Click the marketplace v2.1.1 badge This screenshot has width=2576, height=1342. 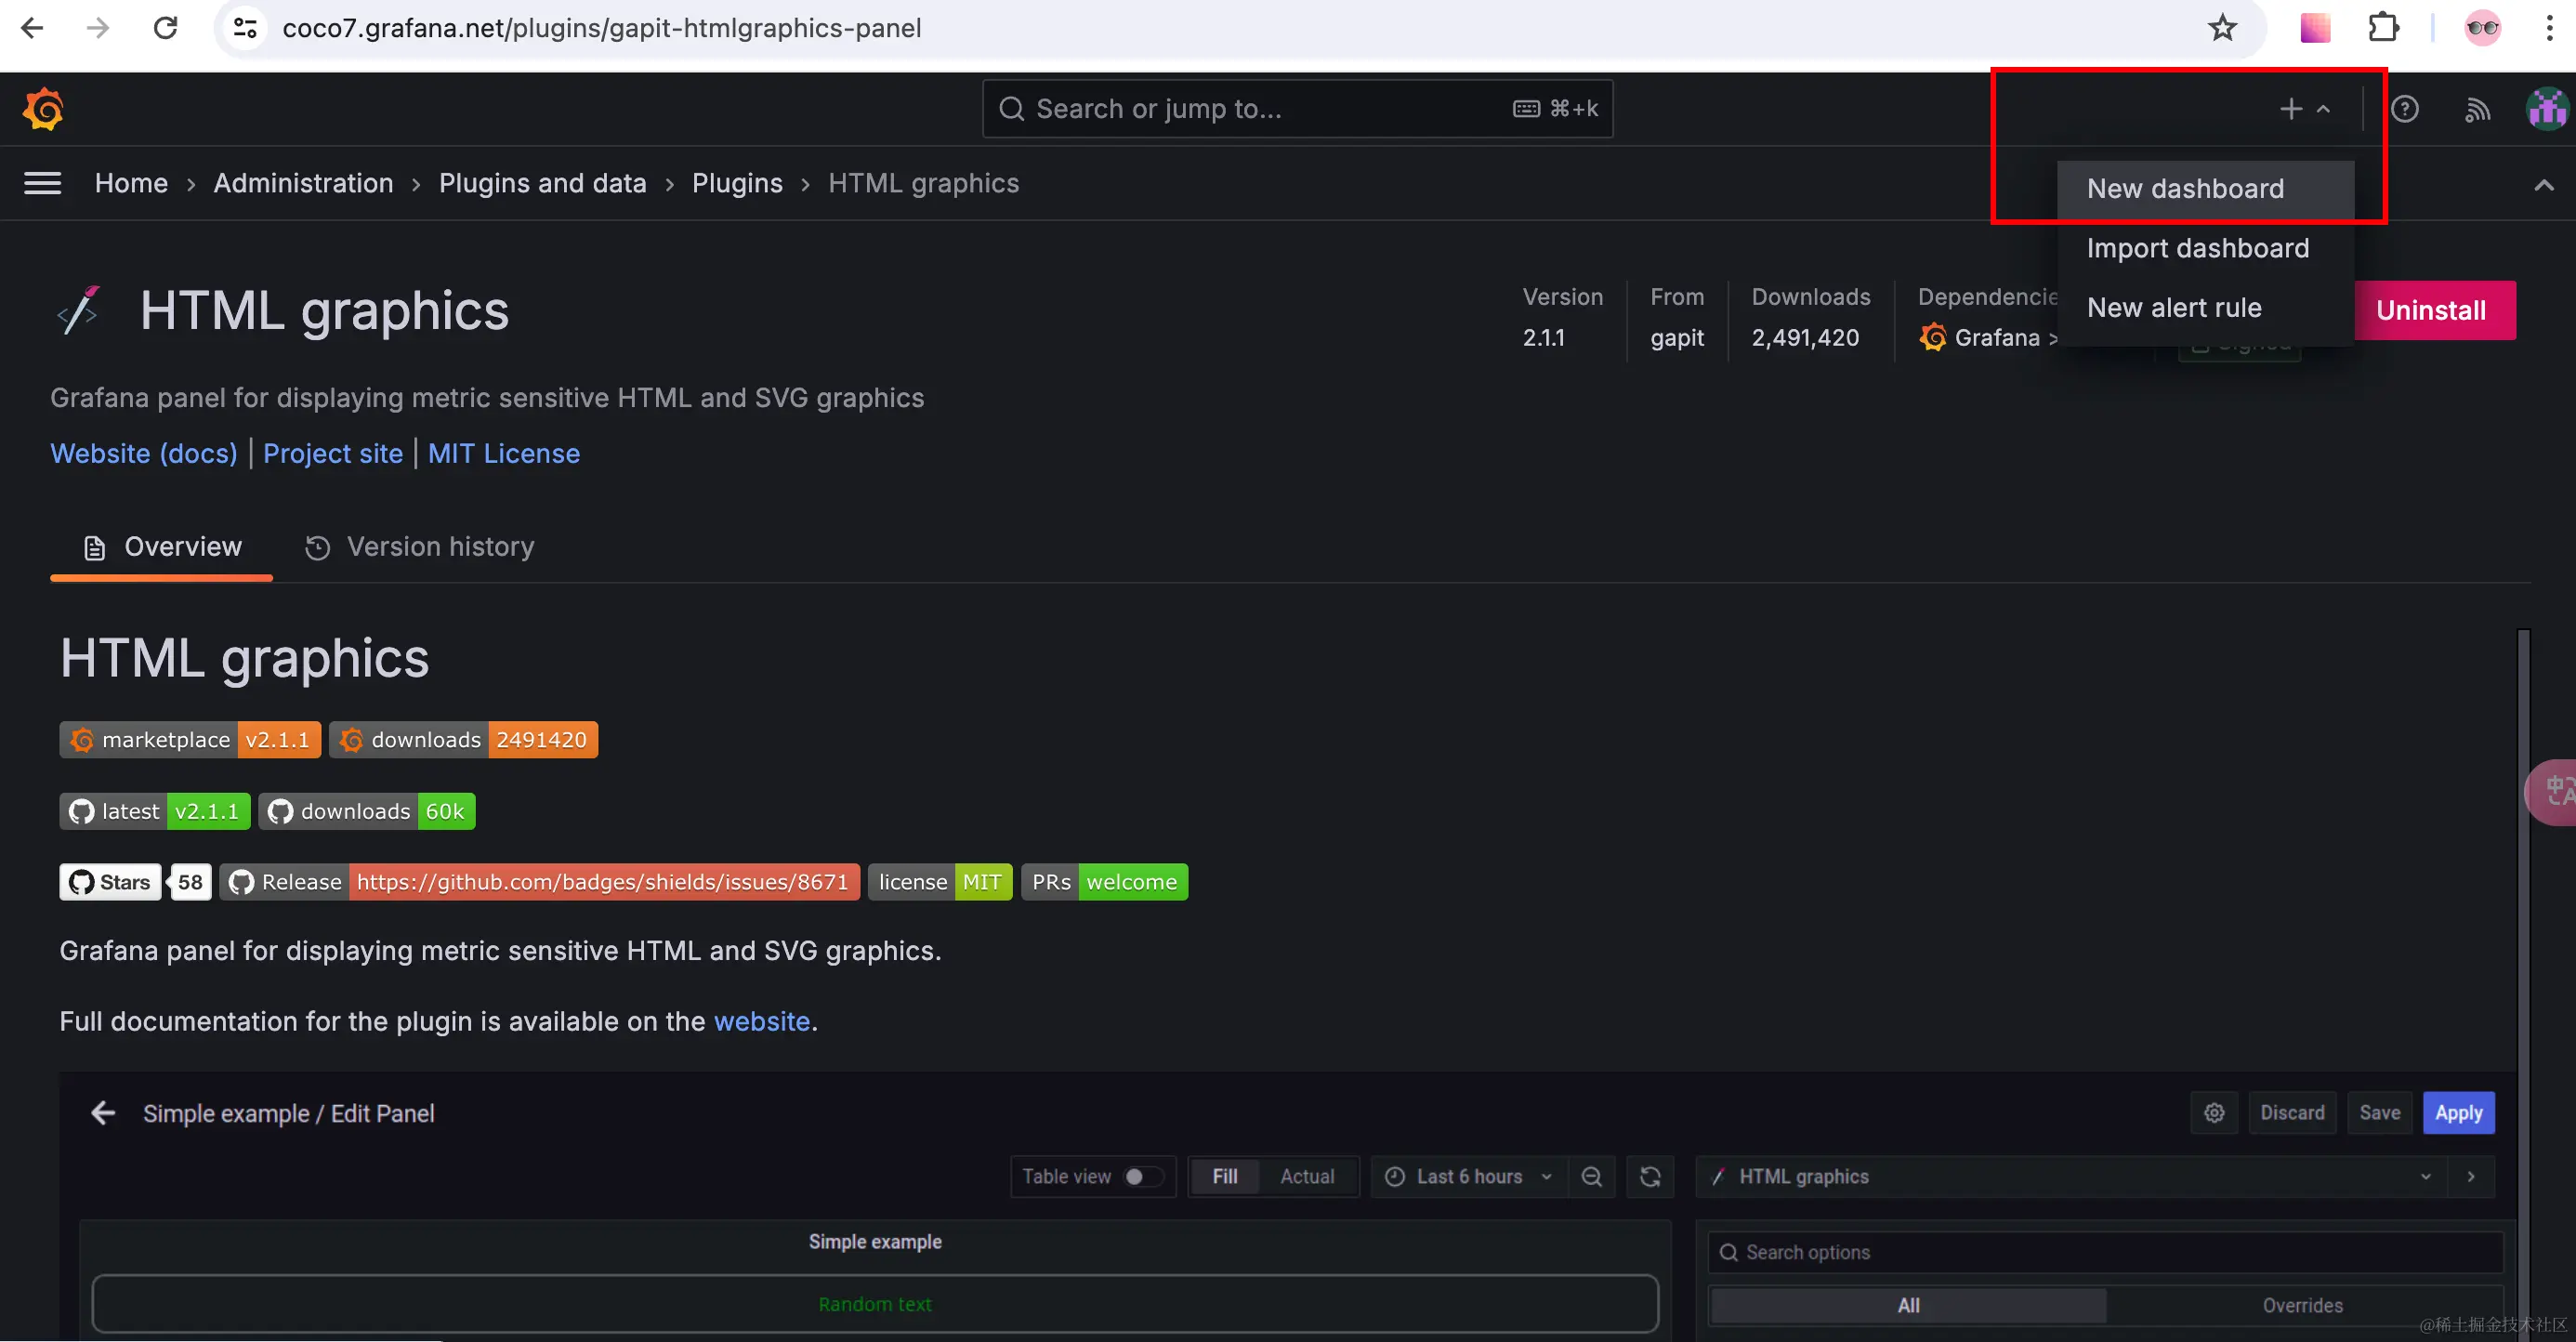pyautogui.click(x=190, y=740)
